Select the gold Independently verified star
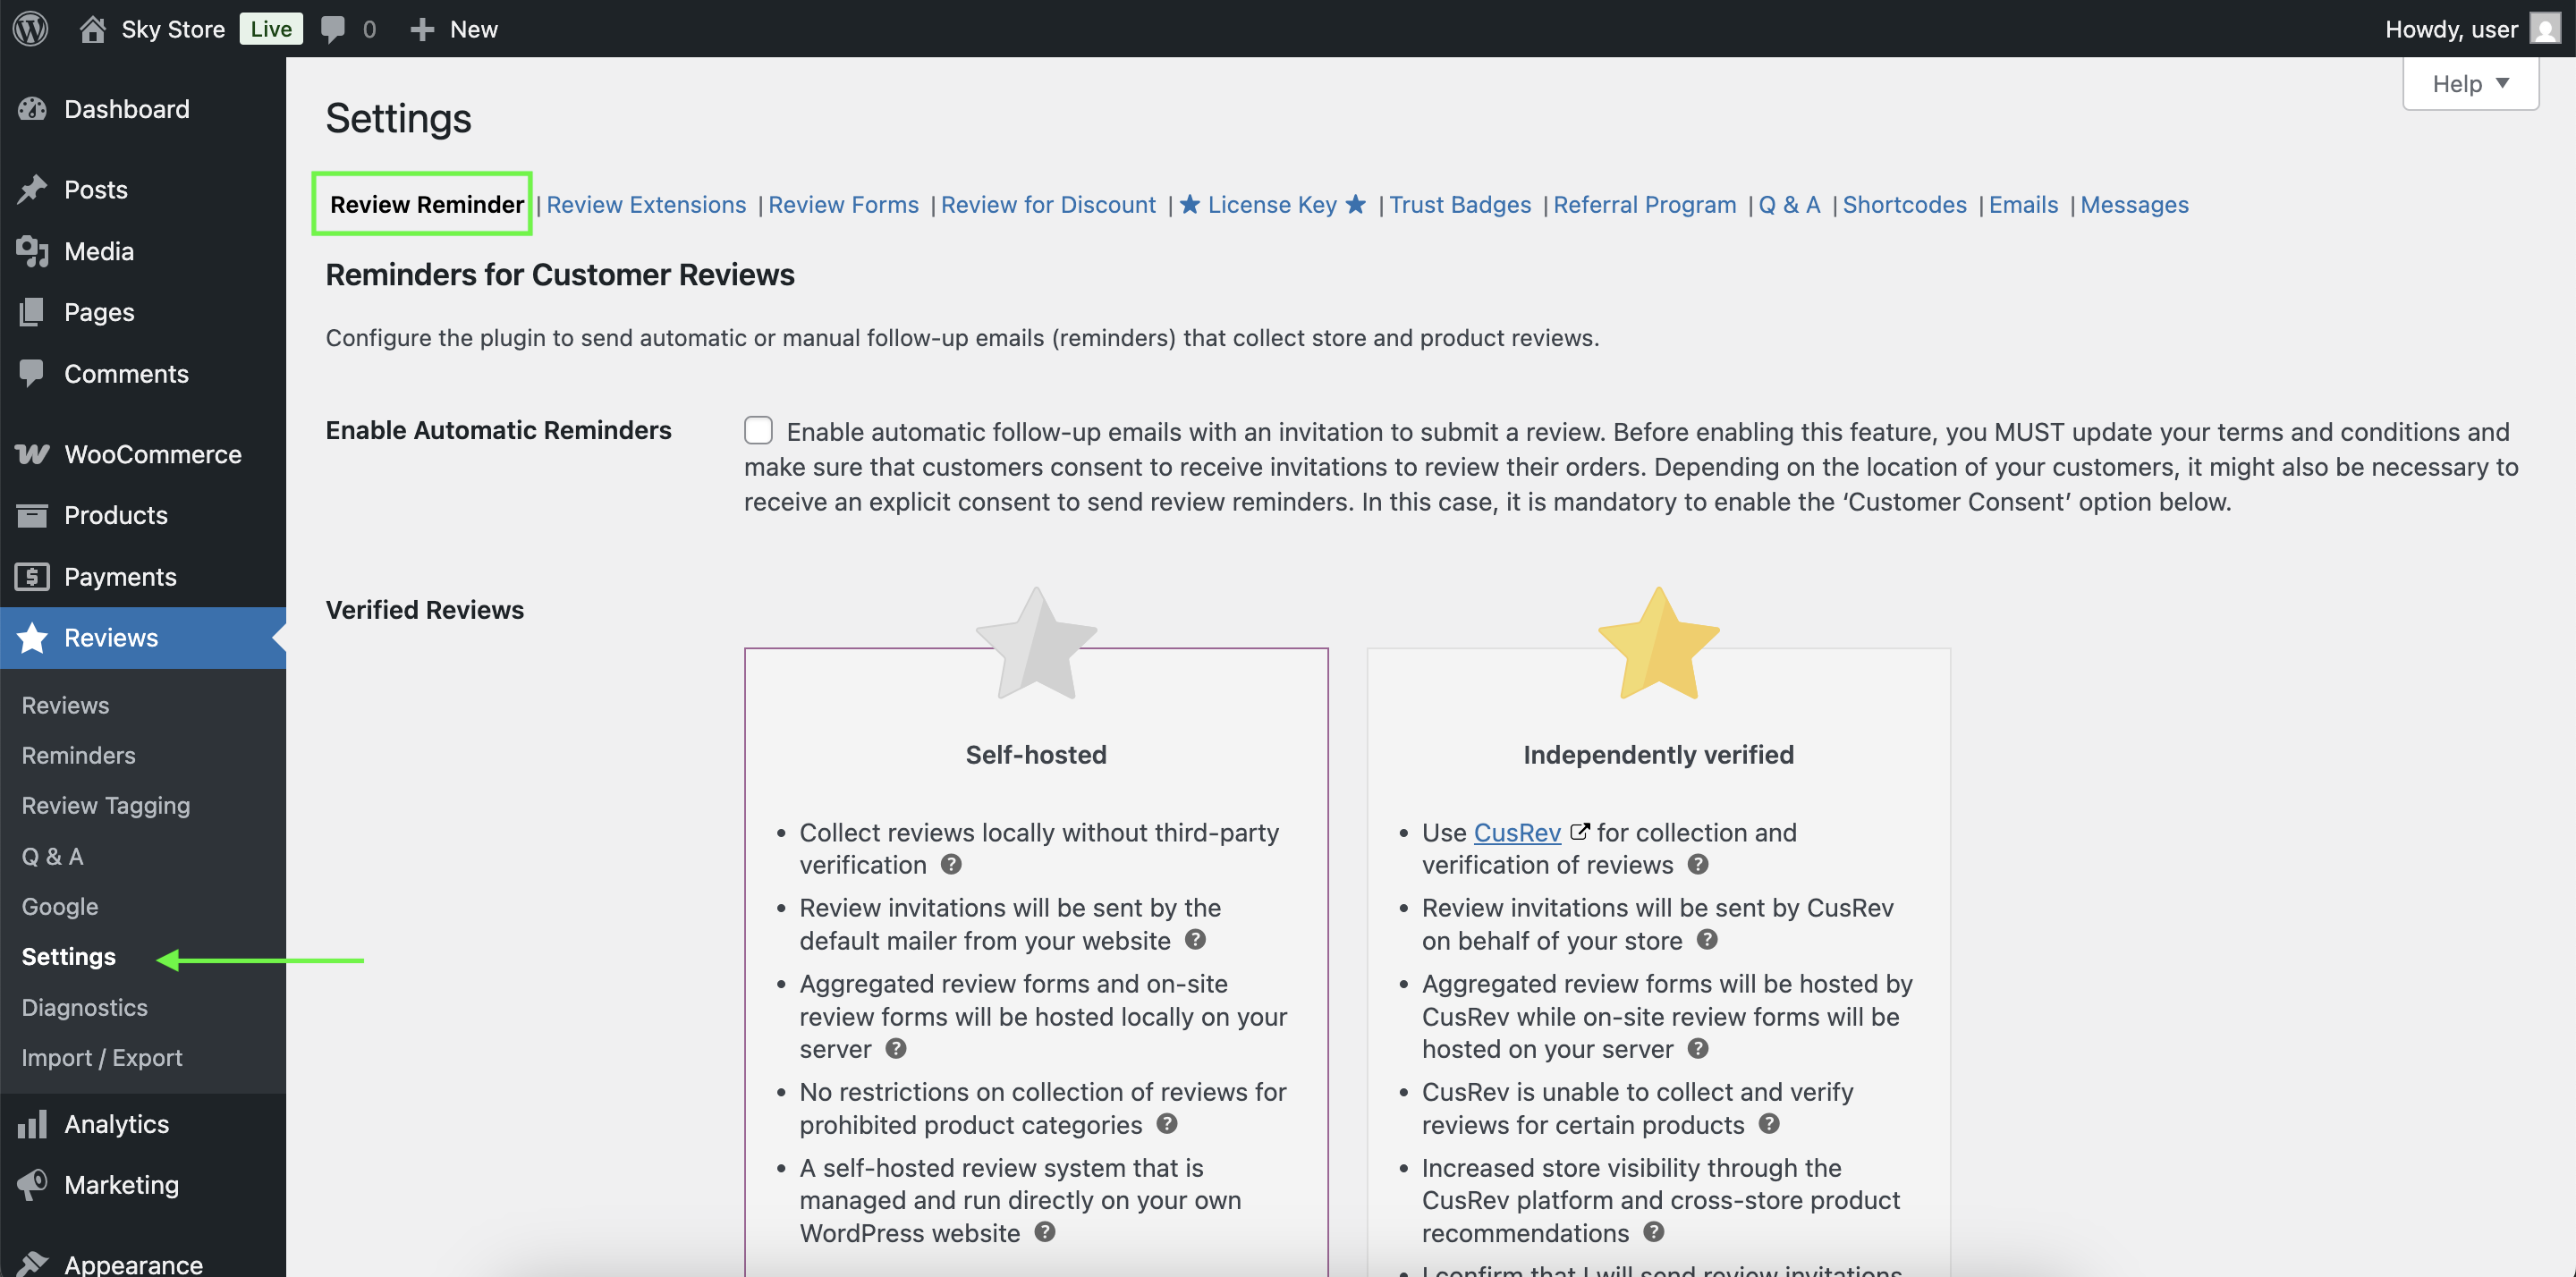Viewport: 2576px width, 1277px height. [1658, 645]
